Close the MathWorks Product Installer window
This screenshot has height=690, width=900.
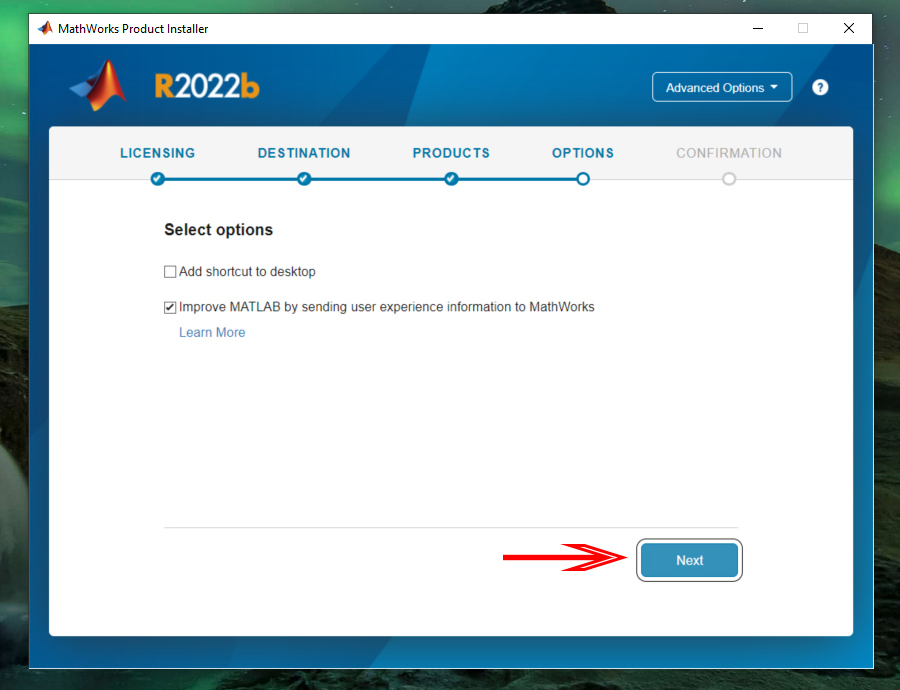[x=849, y=28]
